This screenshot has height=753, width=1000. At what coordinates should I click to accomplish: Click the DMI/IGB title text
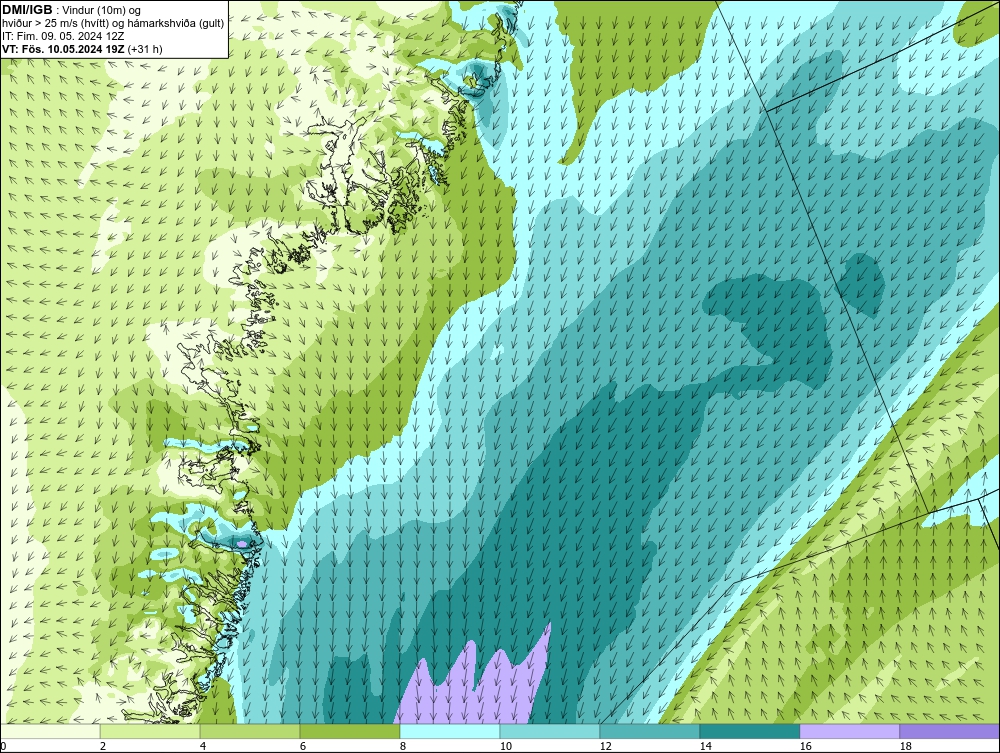coord(27,10)
